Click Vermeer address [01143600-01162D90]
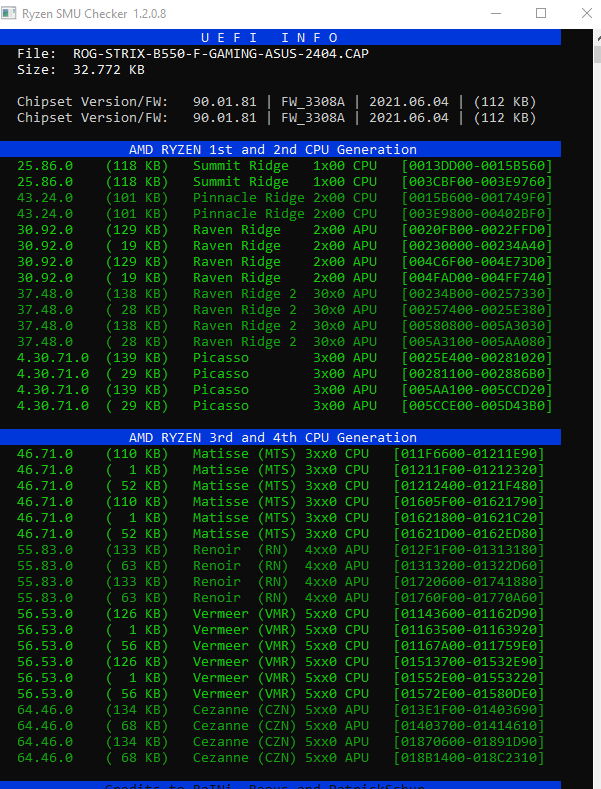Viewport: 601px width, 789px height. coord(469,613)
